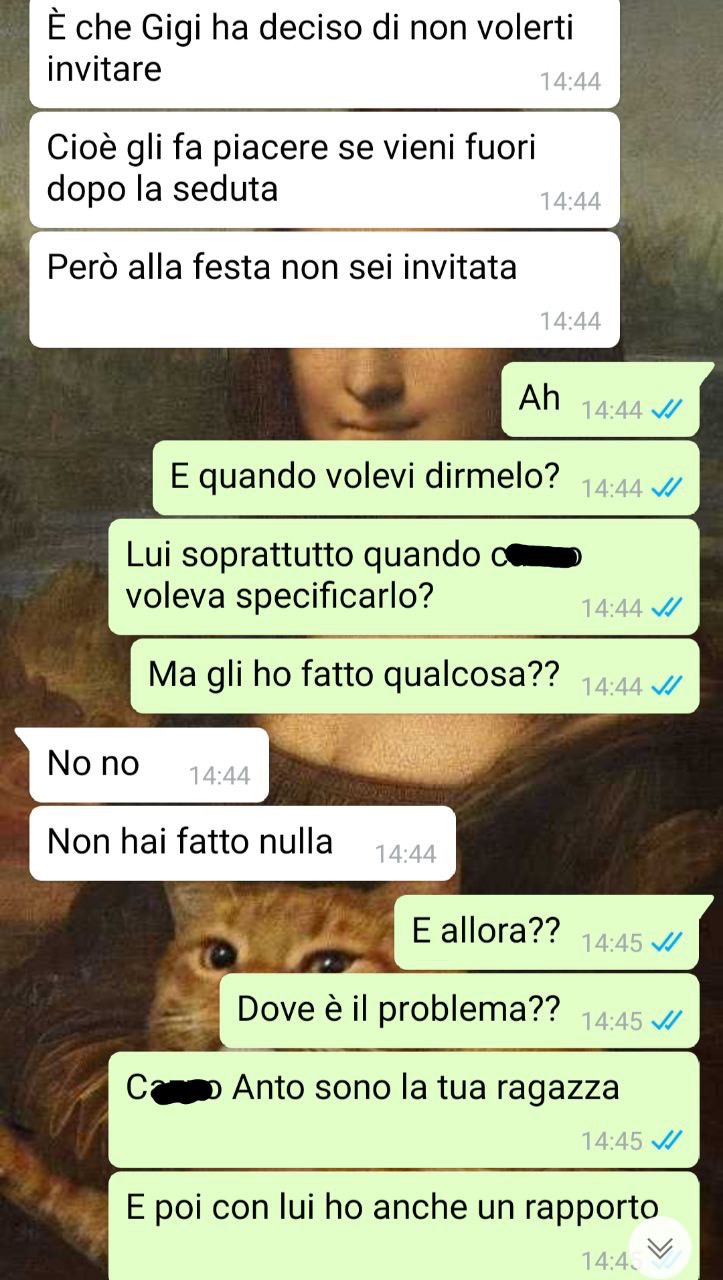Select message 'Cioè gli fa piacere se vieni'
The height and width of the screenshot is (1280, 723).
coord(325,169)
